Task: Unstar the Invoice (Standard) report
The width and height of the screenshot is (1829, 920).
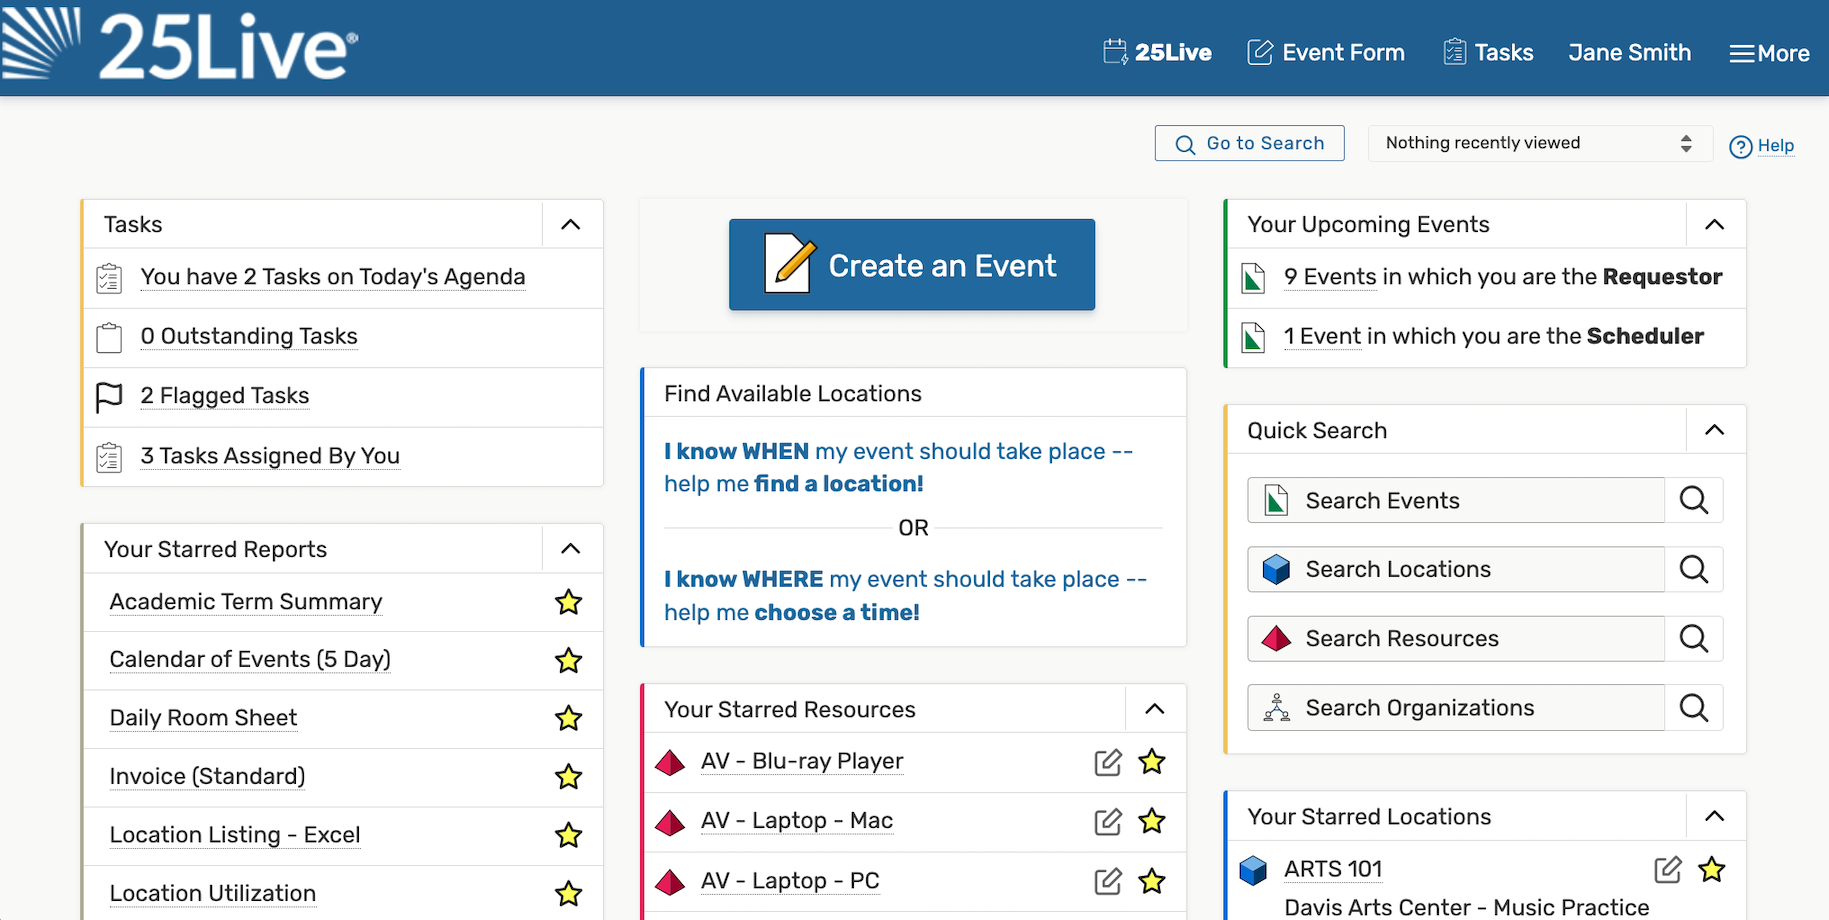Action: [569, 776]
